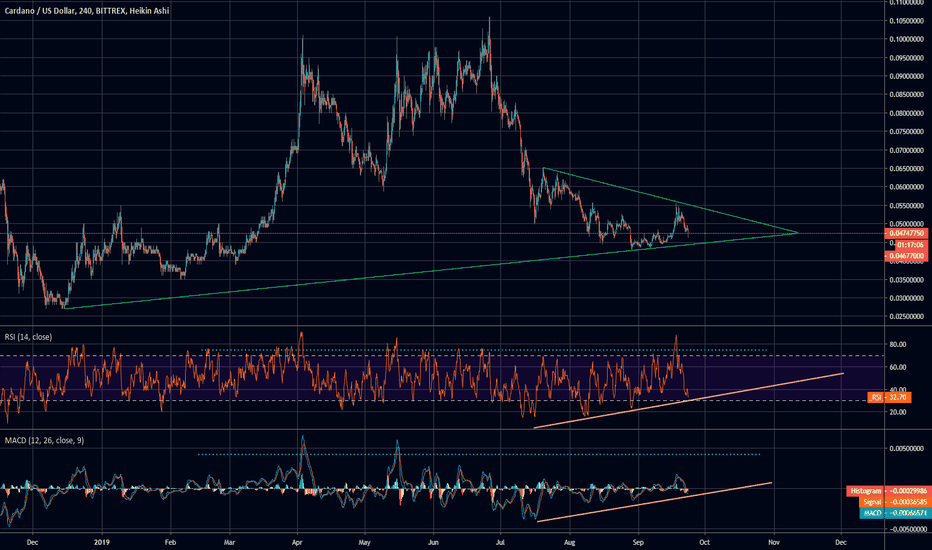
Task: Select the orange trendline in MACD pane
Action: [654, 502]
